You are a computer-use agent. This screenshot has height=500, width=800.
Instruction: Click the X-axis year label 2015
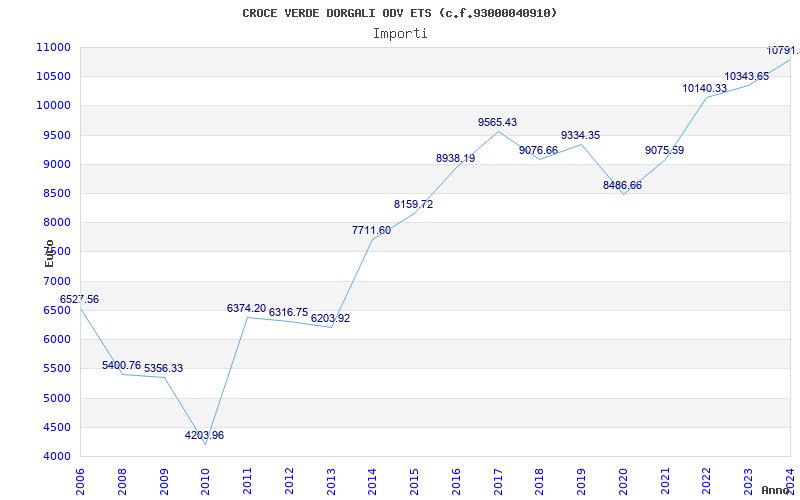pos(414,482)
